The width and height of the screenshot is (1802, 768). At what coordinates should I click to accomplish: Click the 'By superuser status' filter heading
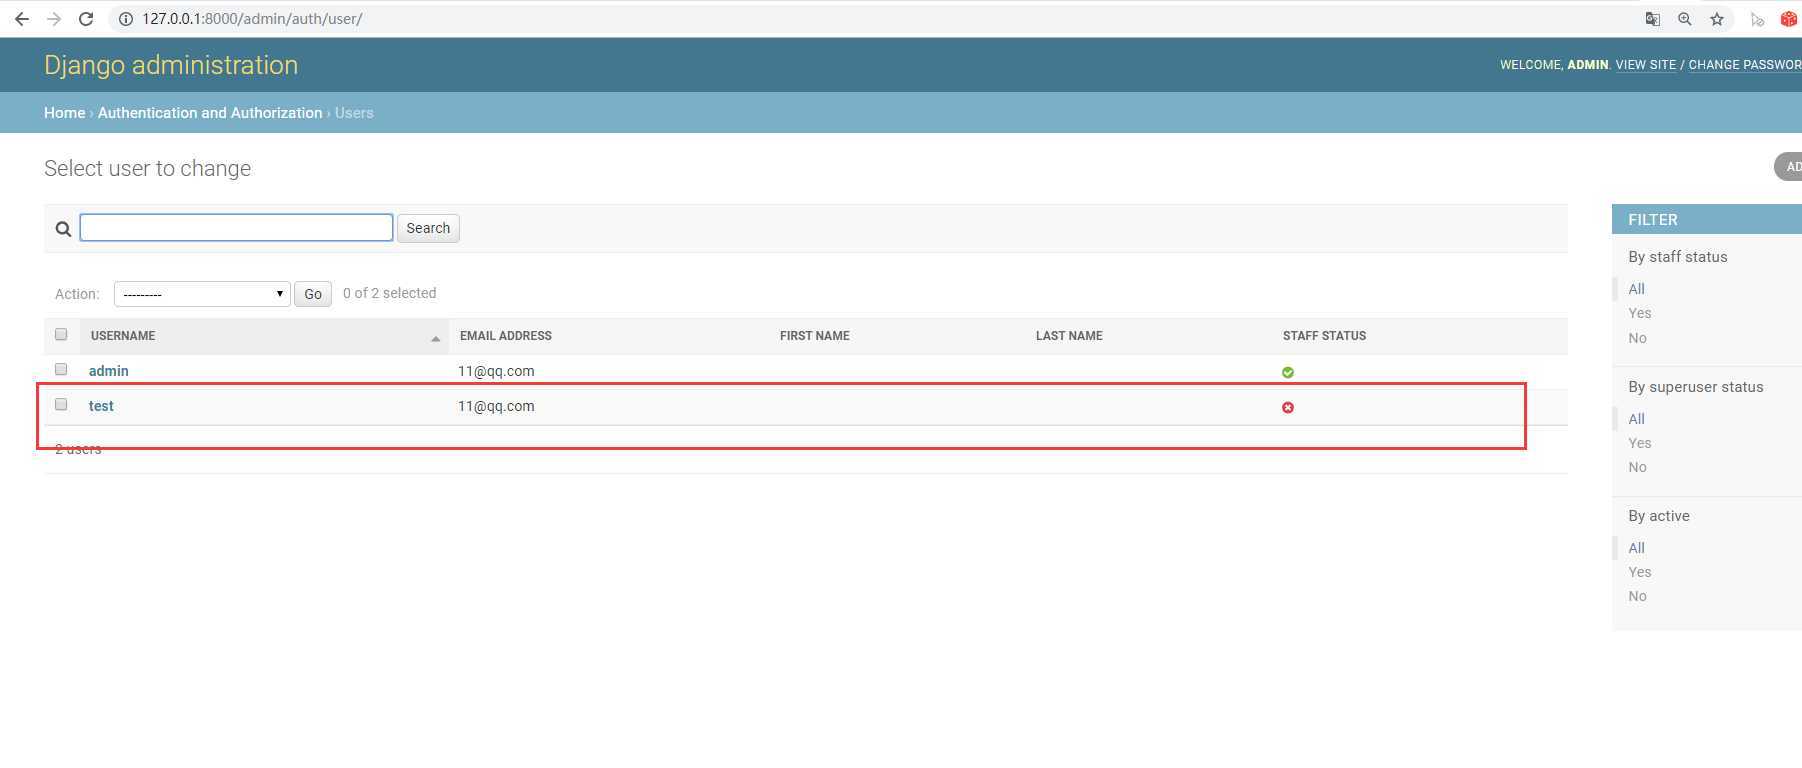tap(1696, 387)
